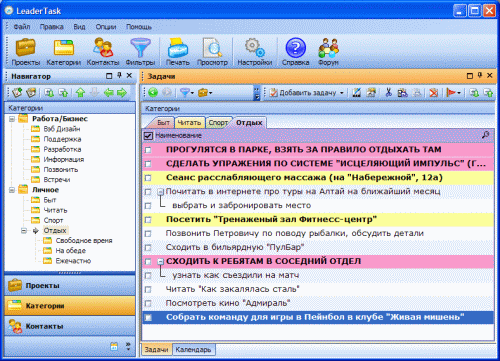
Task: Open the Контакты navigator section
Action: pos(70,326)
